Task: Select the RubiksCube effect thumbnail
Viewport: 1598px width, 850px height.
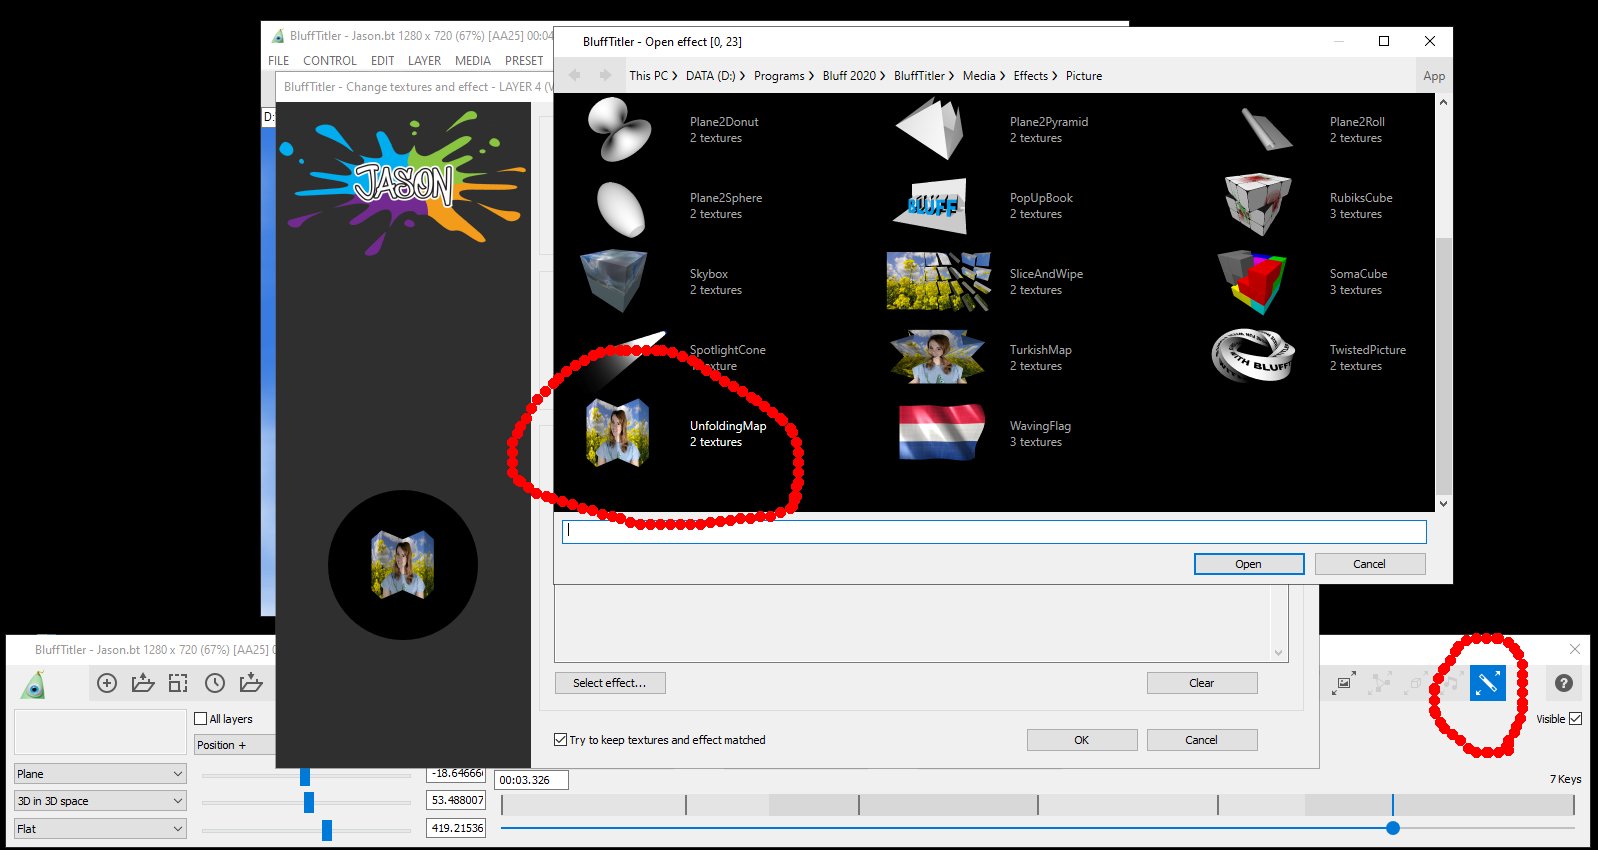Action: point(1258,205)
